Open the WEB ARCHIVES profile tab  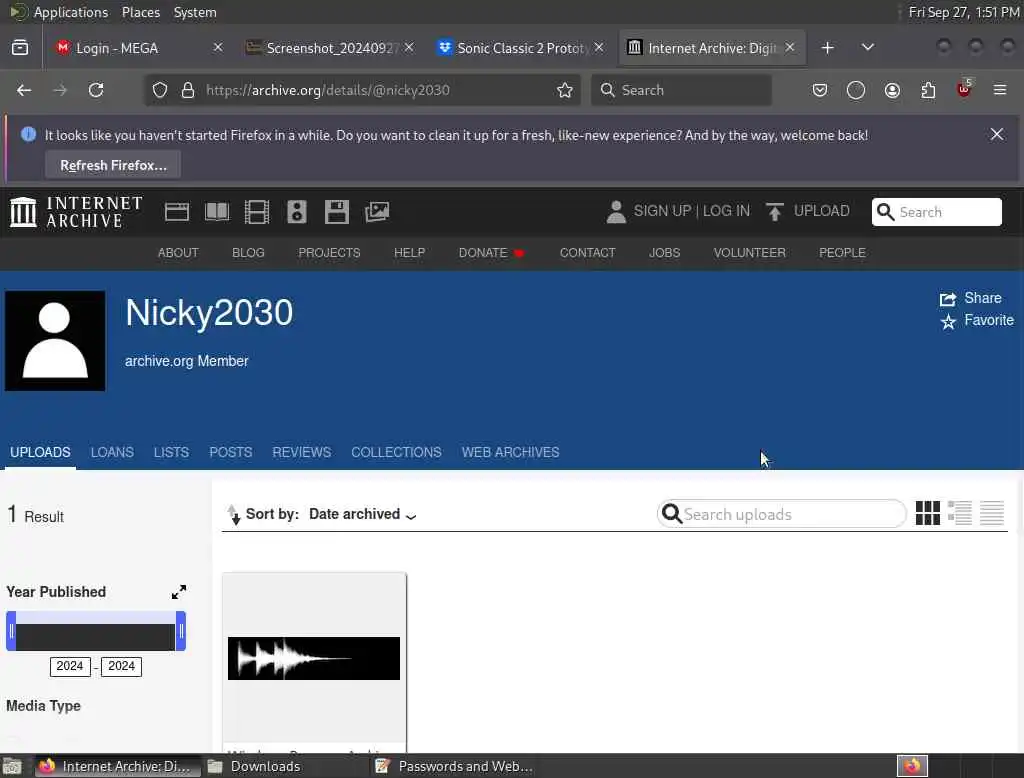pyautogui.click(x=511, y=452)
